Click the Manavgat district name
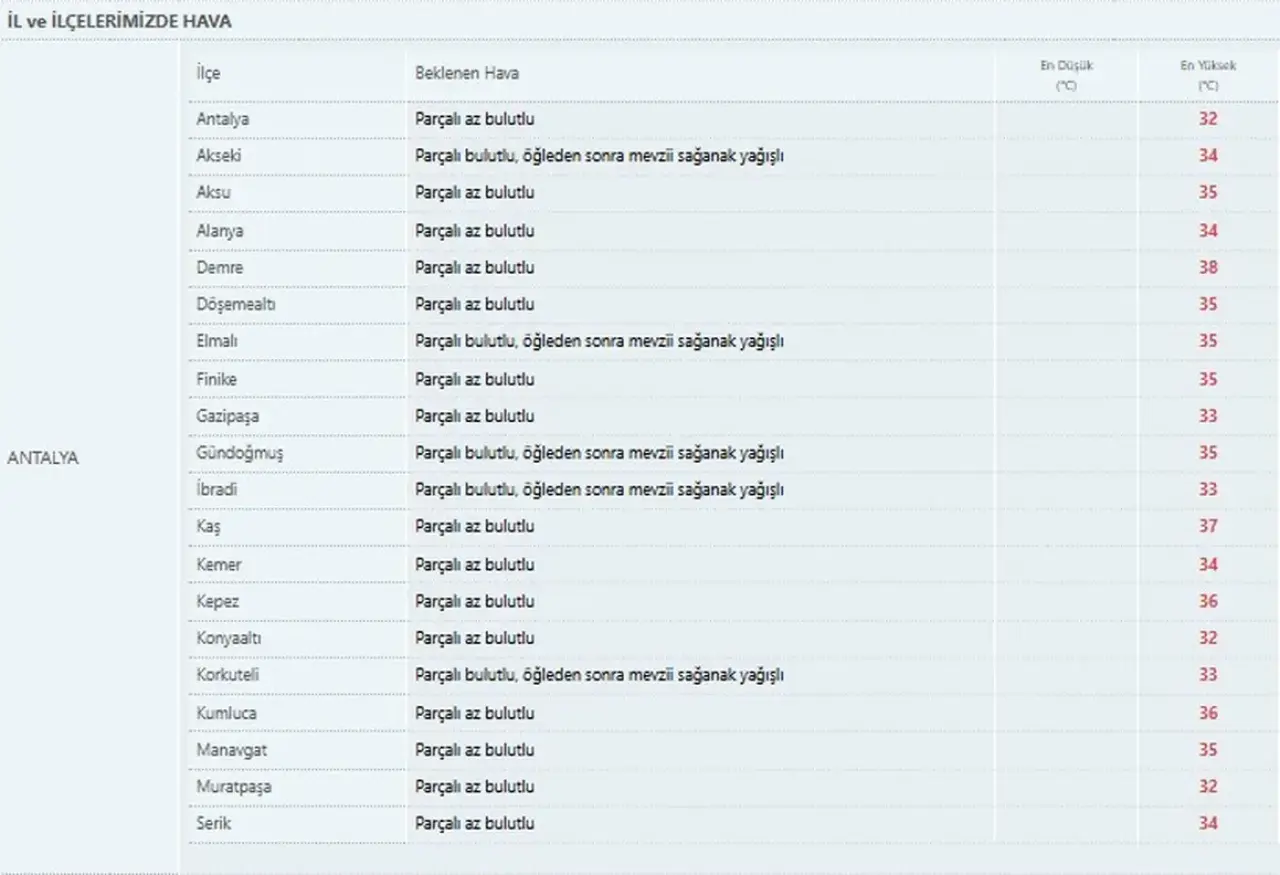Viewport: 1280px width, 875px height. pyautogui.click(x=231, y=749)
